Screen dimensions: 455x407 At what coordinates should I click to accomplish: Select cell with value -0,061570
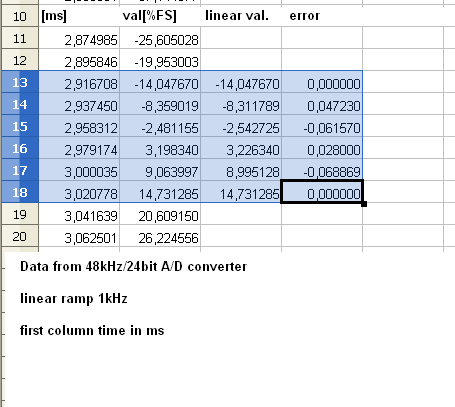click(x=322, y=126)
